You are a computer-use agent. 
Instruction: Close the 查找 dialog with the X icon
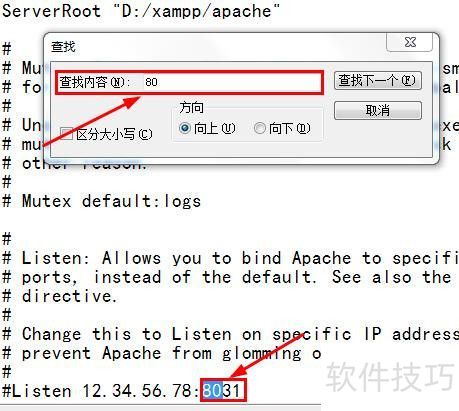pos(409,42)
